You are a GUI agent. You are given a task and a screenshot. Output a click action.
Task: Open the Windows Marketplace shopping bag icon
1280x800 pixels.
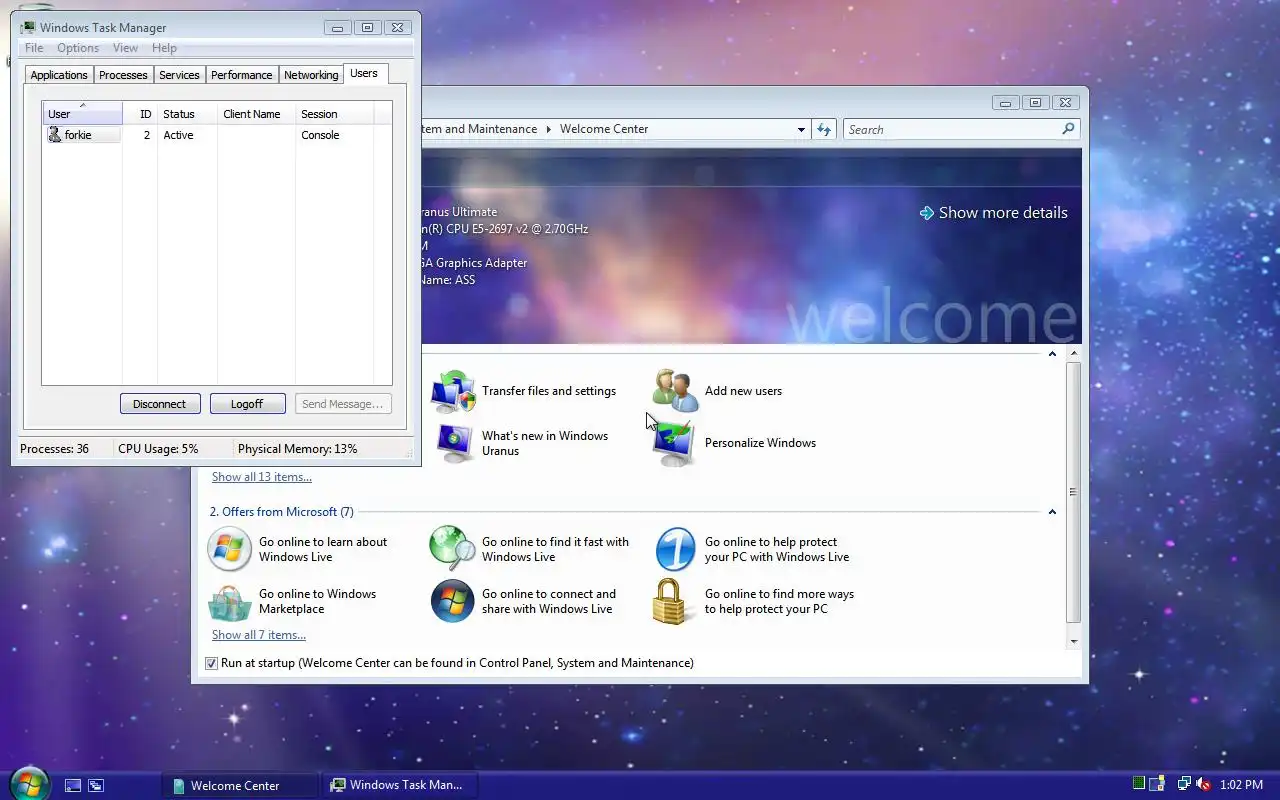tap(229, 601)
